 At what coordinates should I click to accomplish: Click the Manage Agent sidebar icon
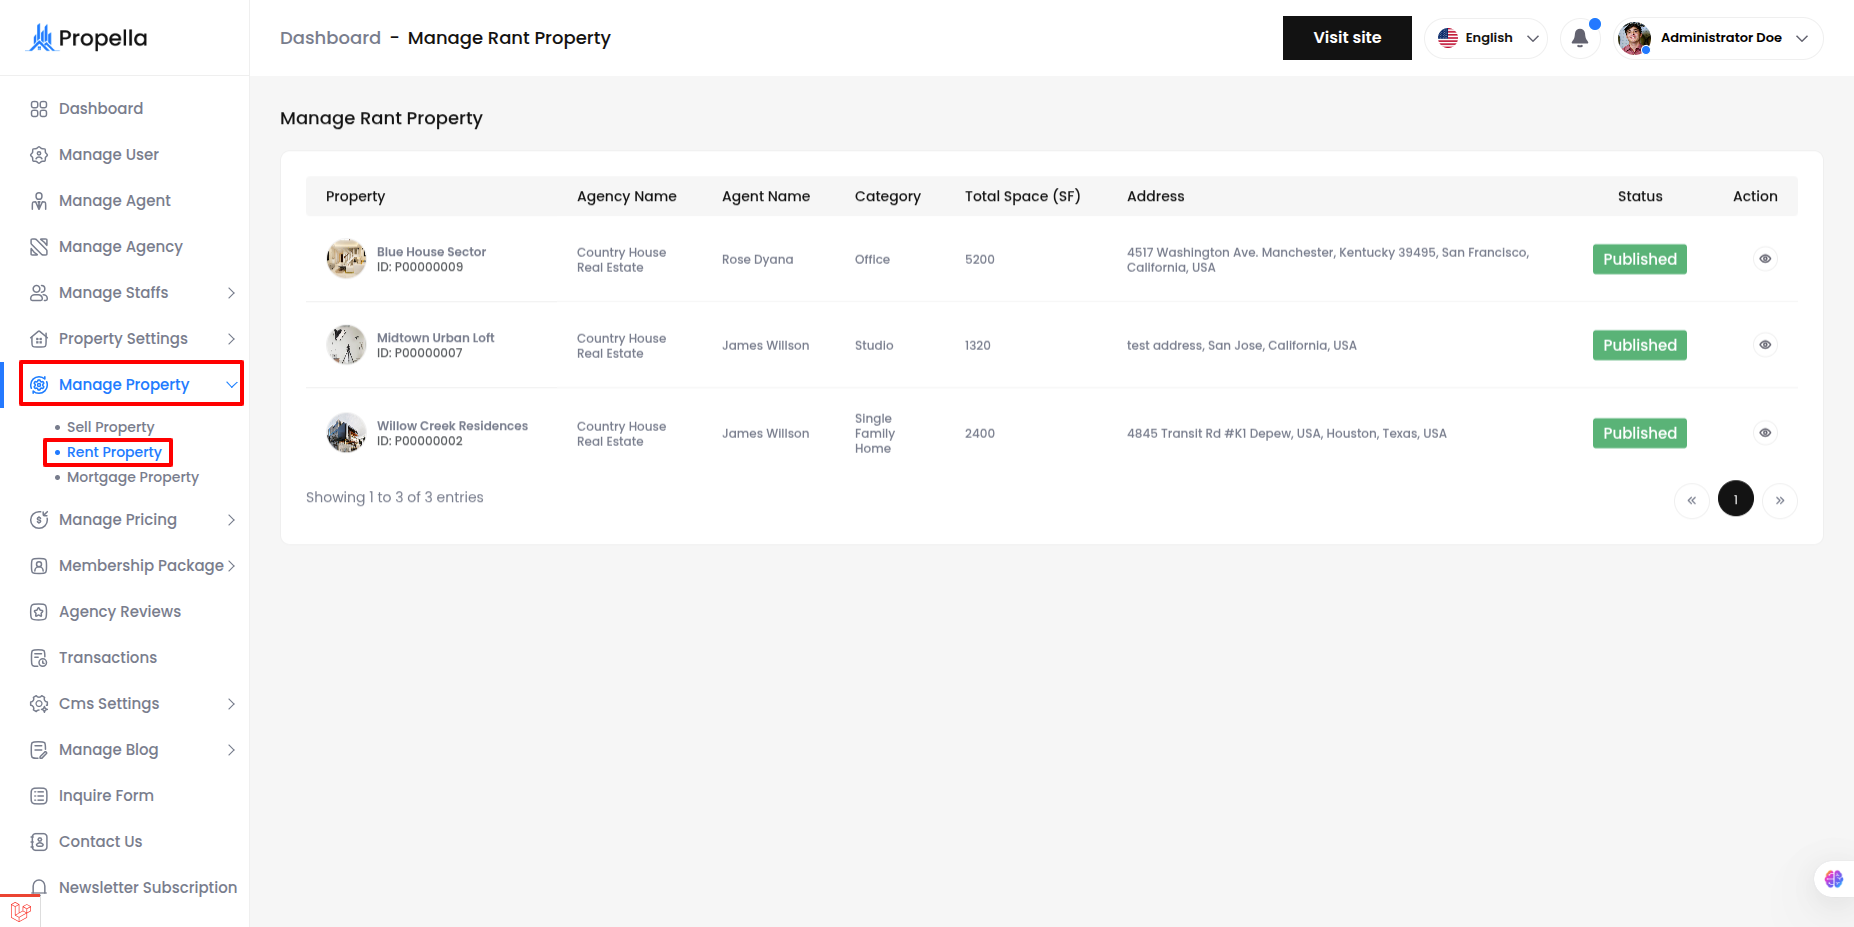(39, 201)
